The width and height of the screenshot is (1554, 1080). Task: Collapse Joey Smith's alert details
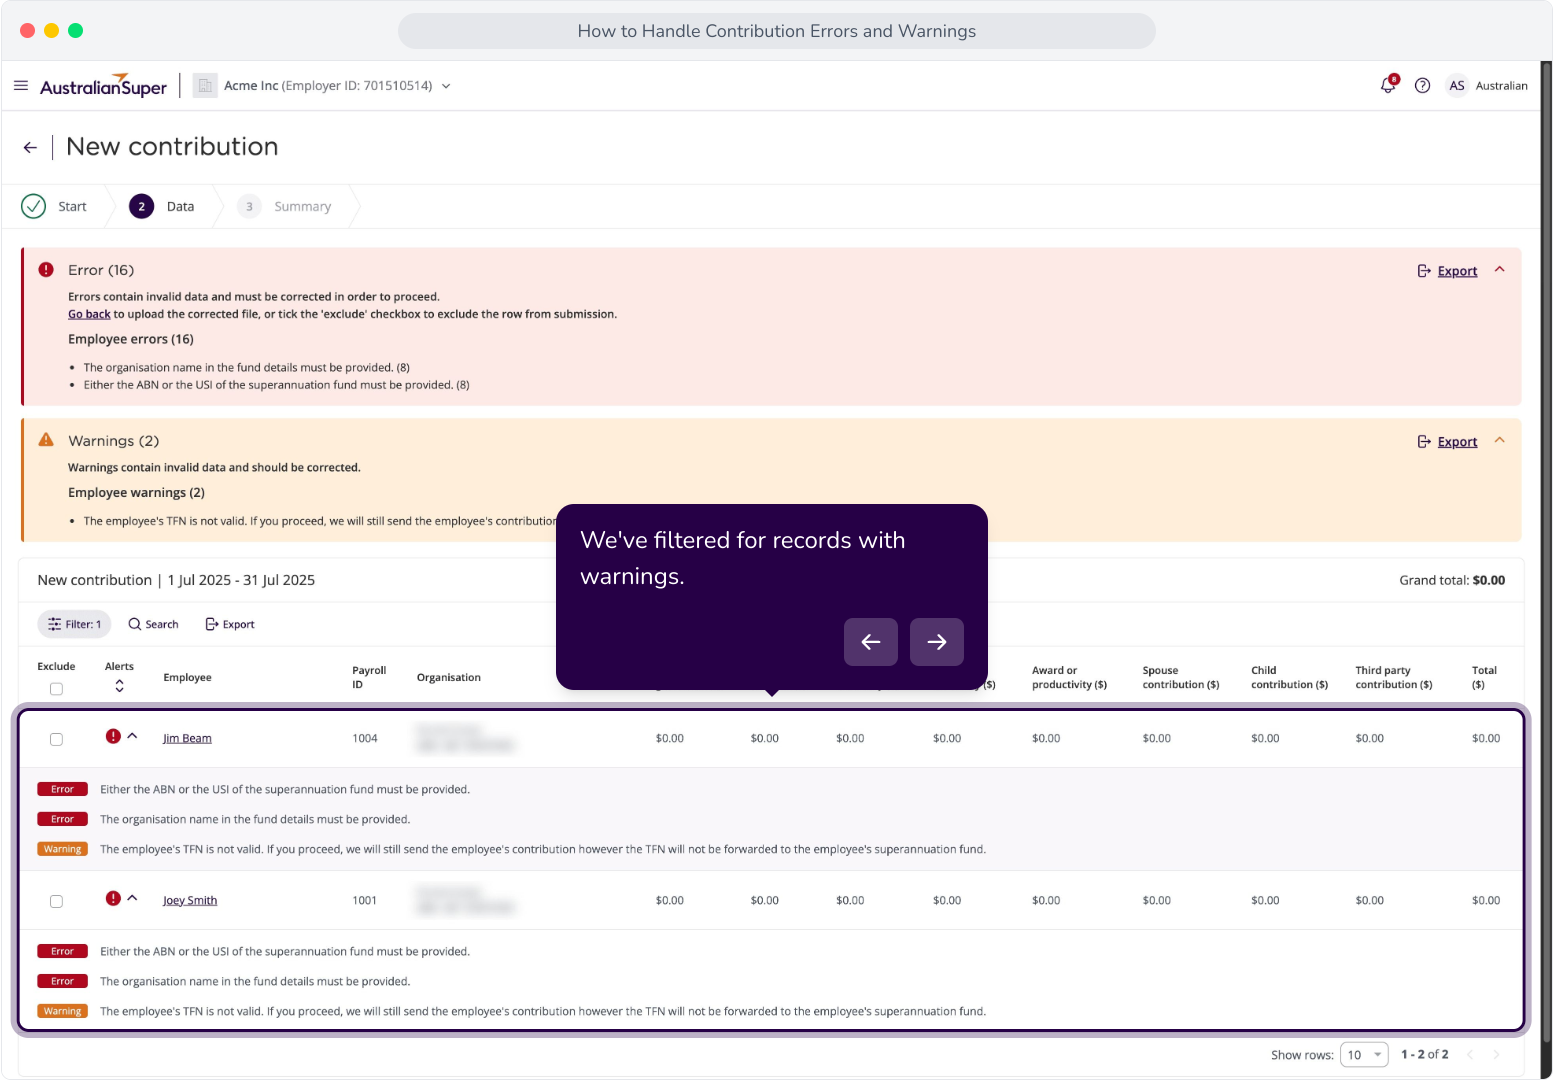coord(132,898)
